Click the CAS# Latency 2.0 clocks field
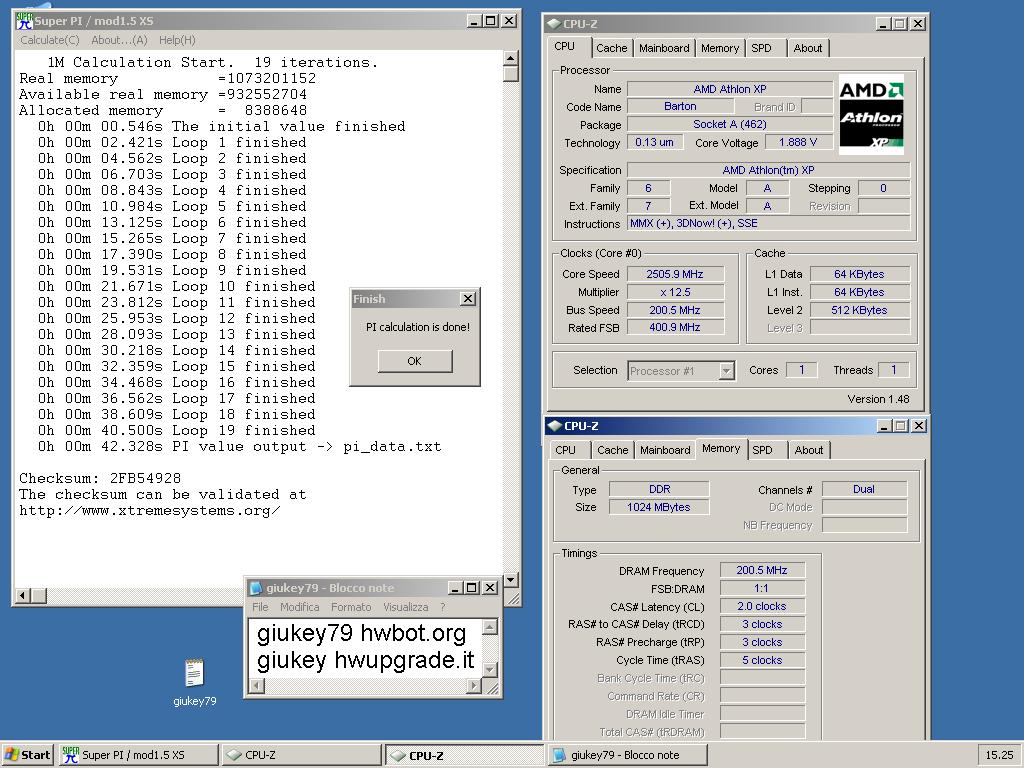 click(x=762, y=606)
